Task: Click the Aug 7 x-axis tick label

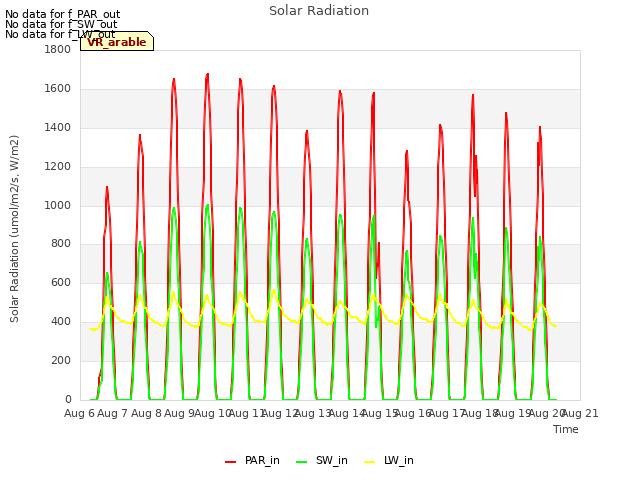Action: [x=113, y=413]
